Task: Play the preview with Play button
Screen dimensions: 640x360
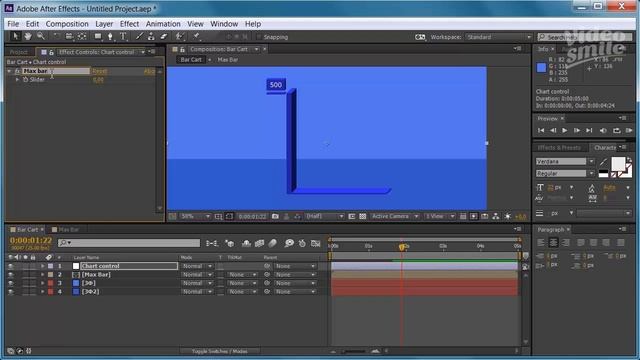Action: click(564, 130)
